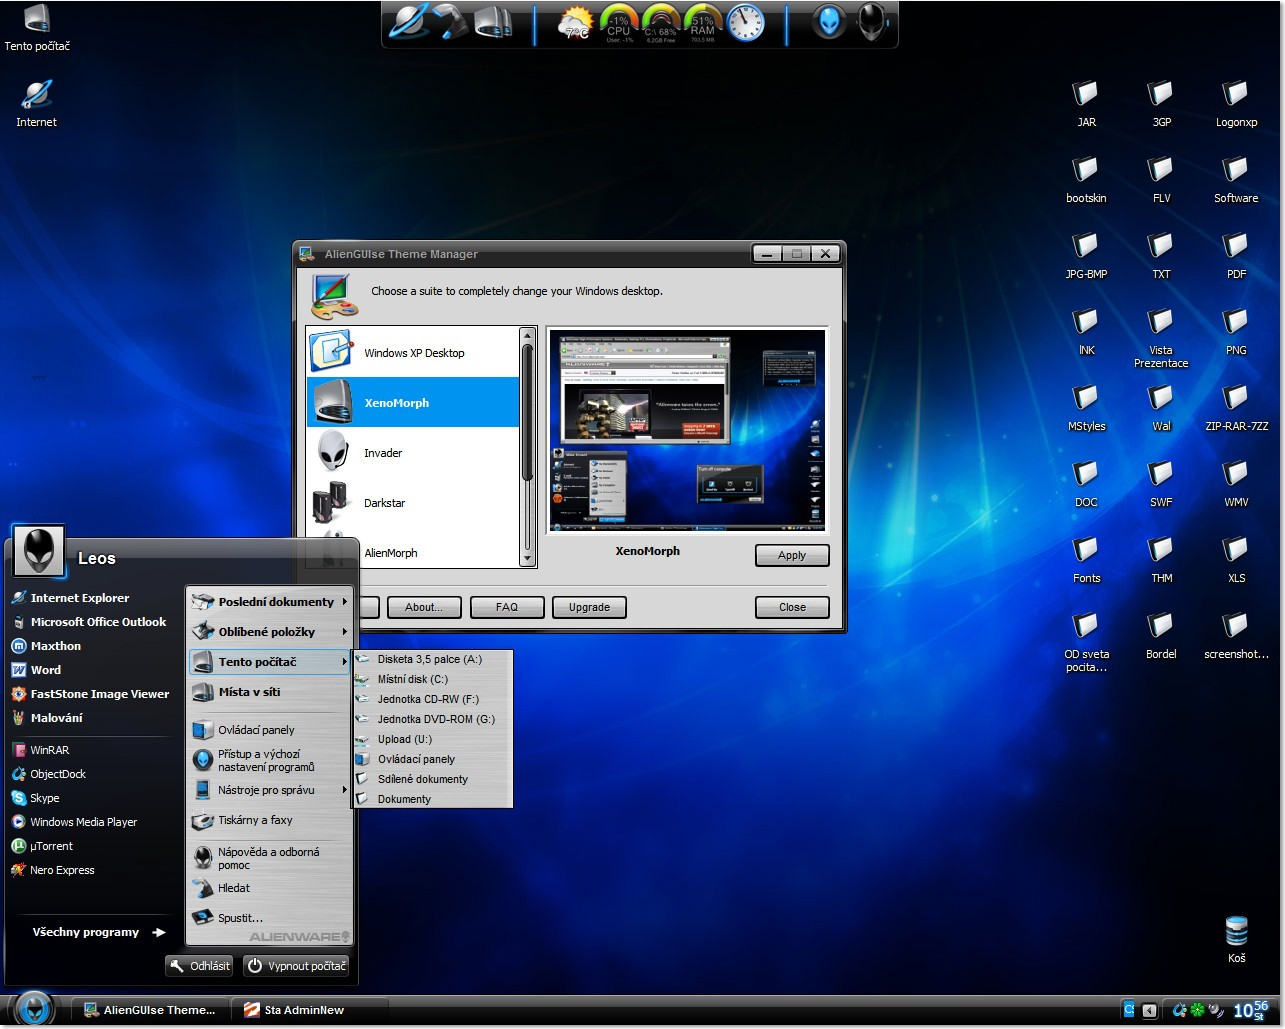The width and height of the screenshot is (1285, 1029).
Task: Open the FAQ button
Action: [507, 607]
